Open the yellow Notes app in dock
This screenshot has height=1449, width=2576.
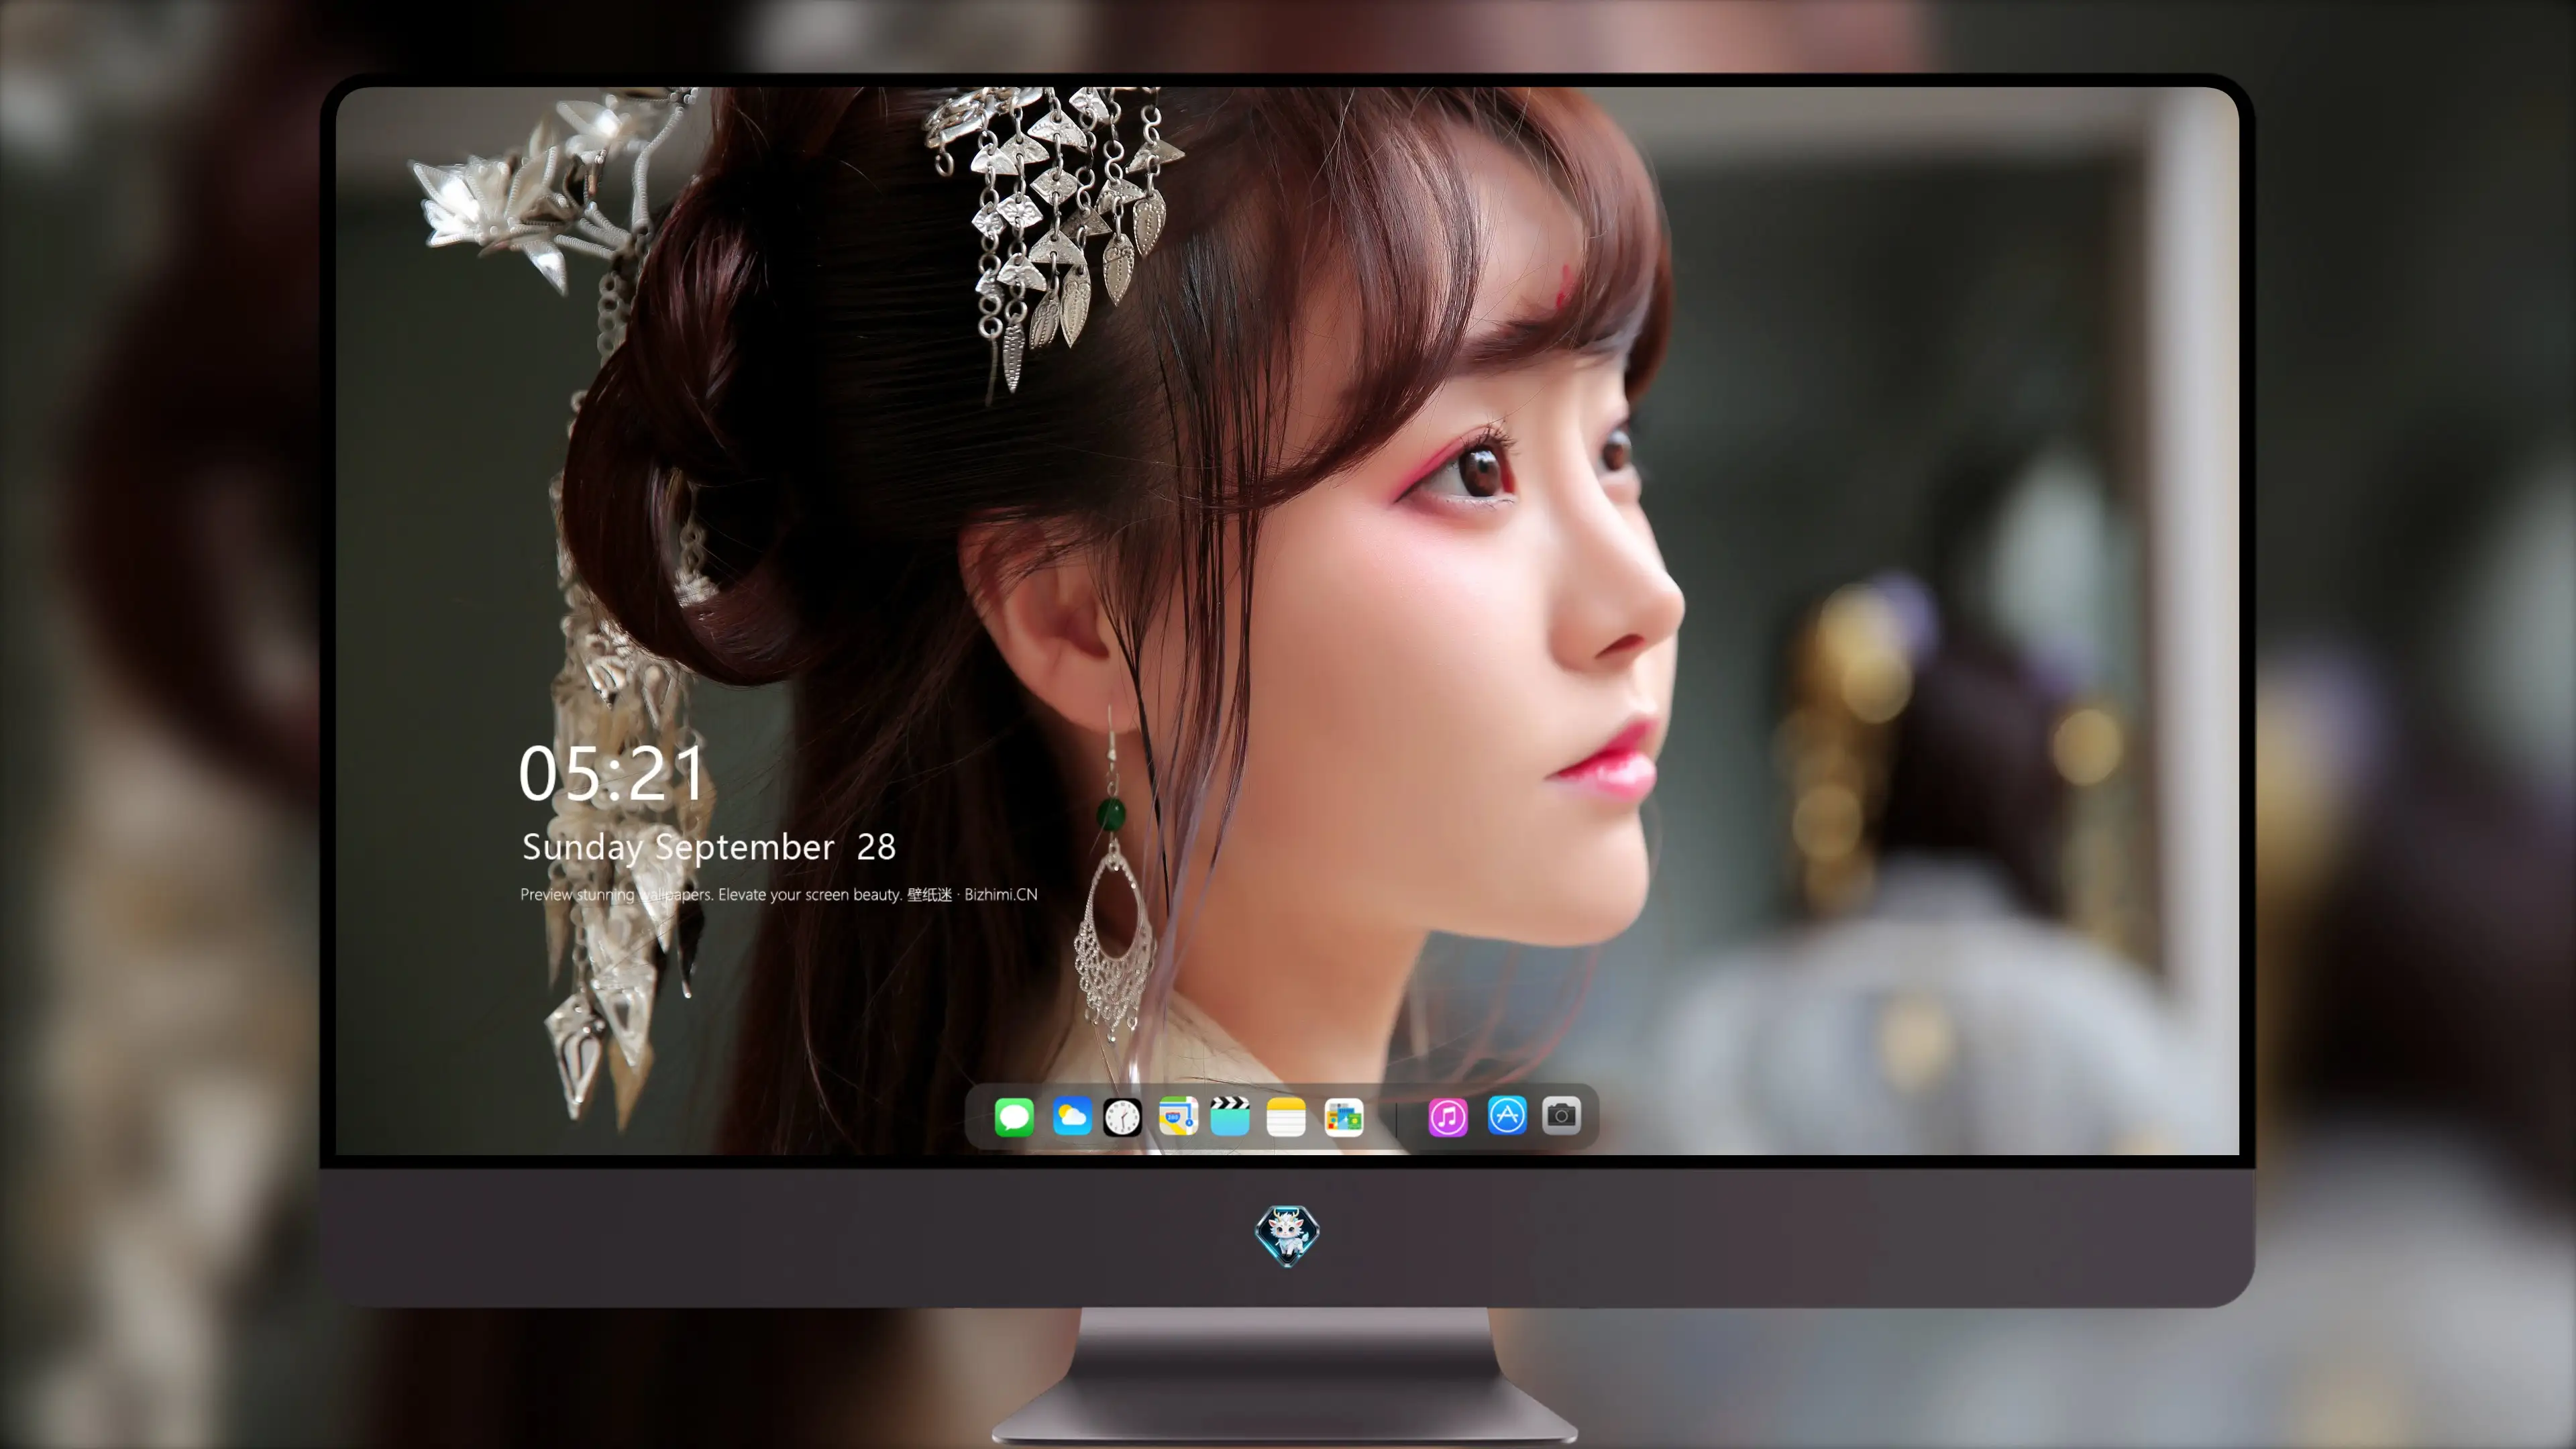(x=1286, y=1116)
